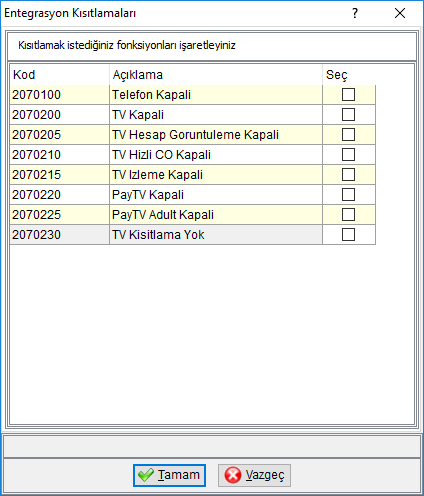Screen dimensions: 424x496
Task: Toggle the TV Hizli CO Kapali checkbox
Action: click(348, 155)
